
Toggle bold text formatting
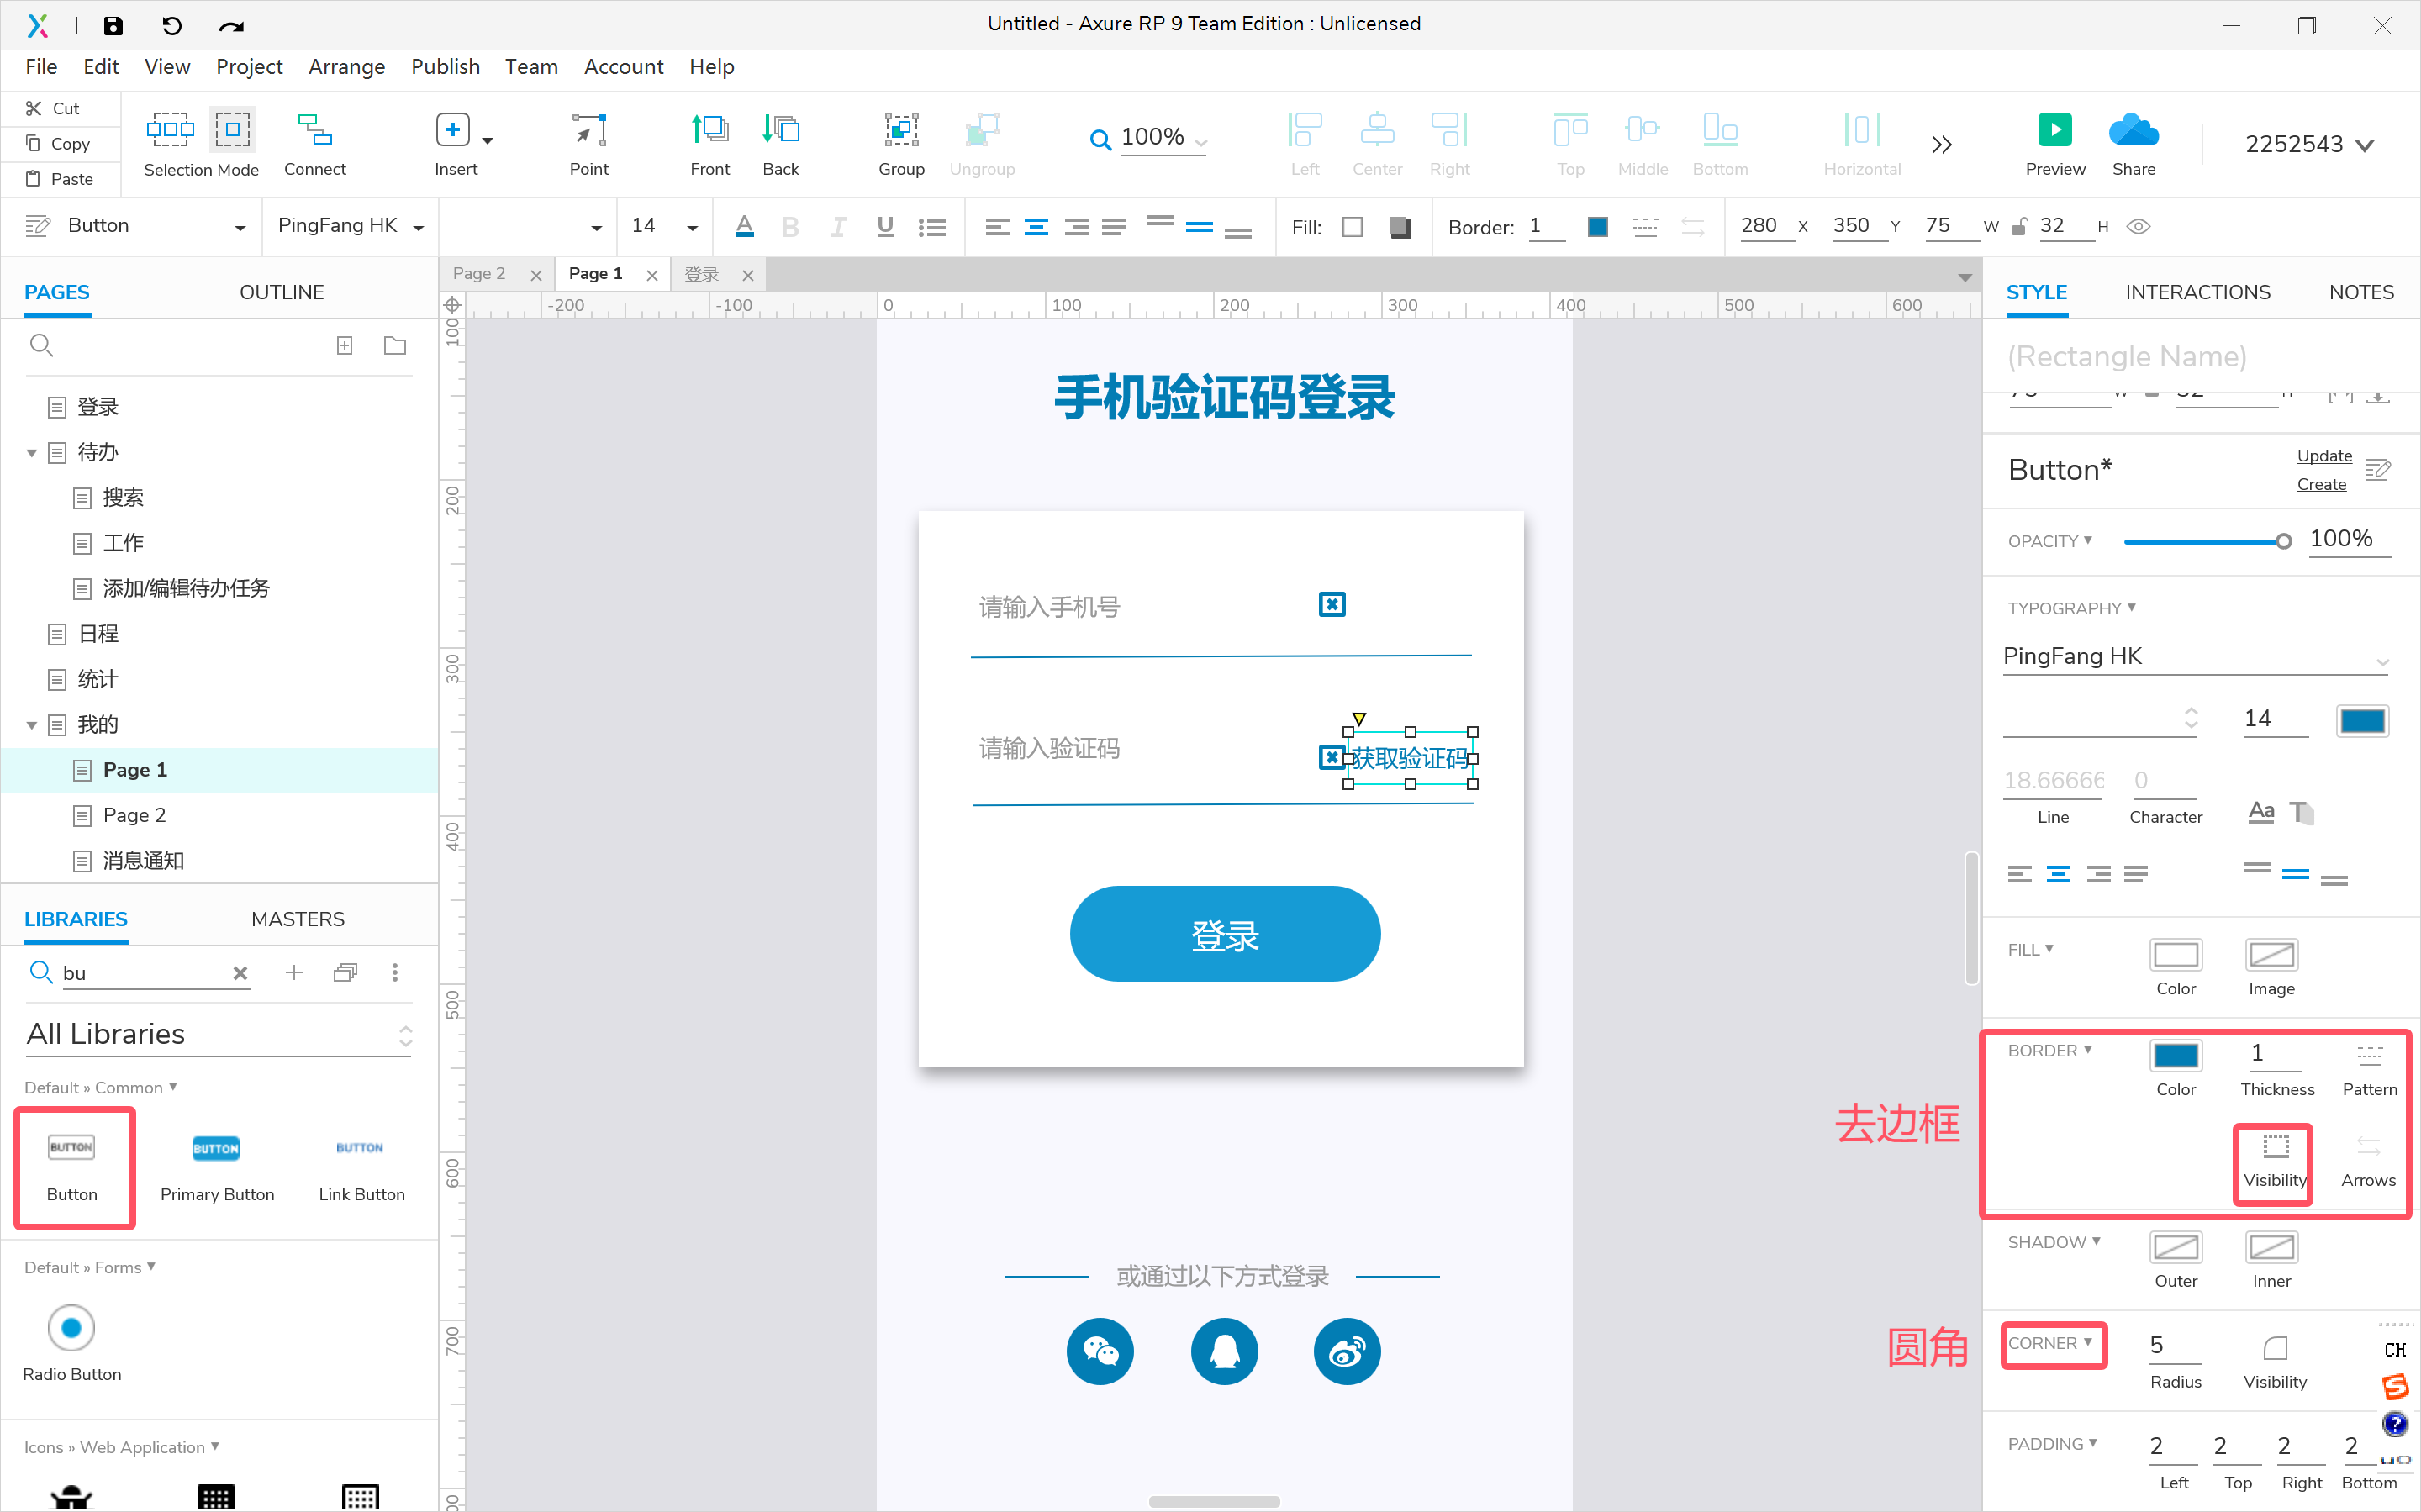pos(790,226)
